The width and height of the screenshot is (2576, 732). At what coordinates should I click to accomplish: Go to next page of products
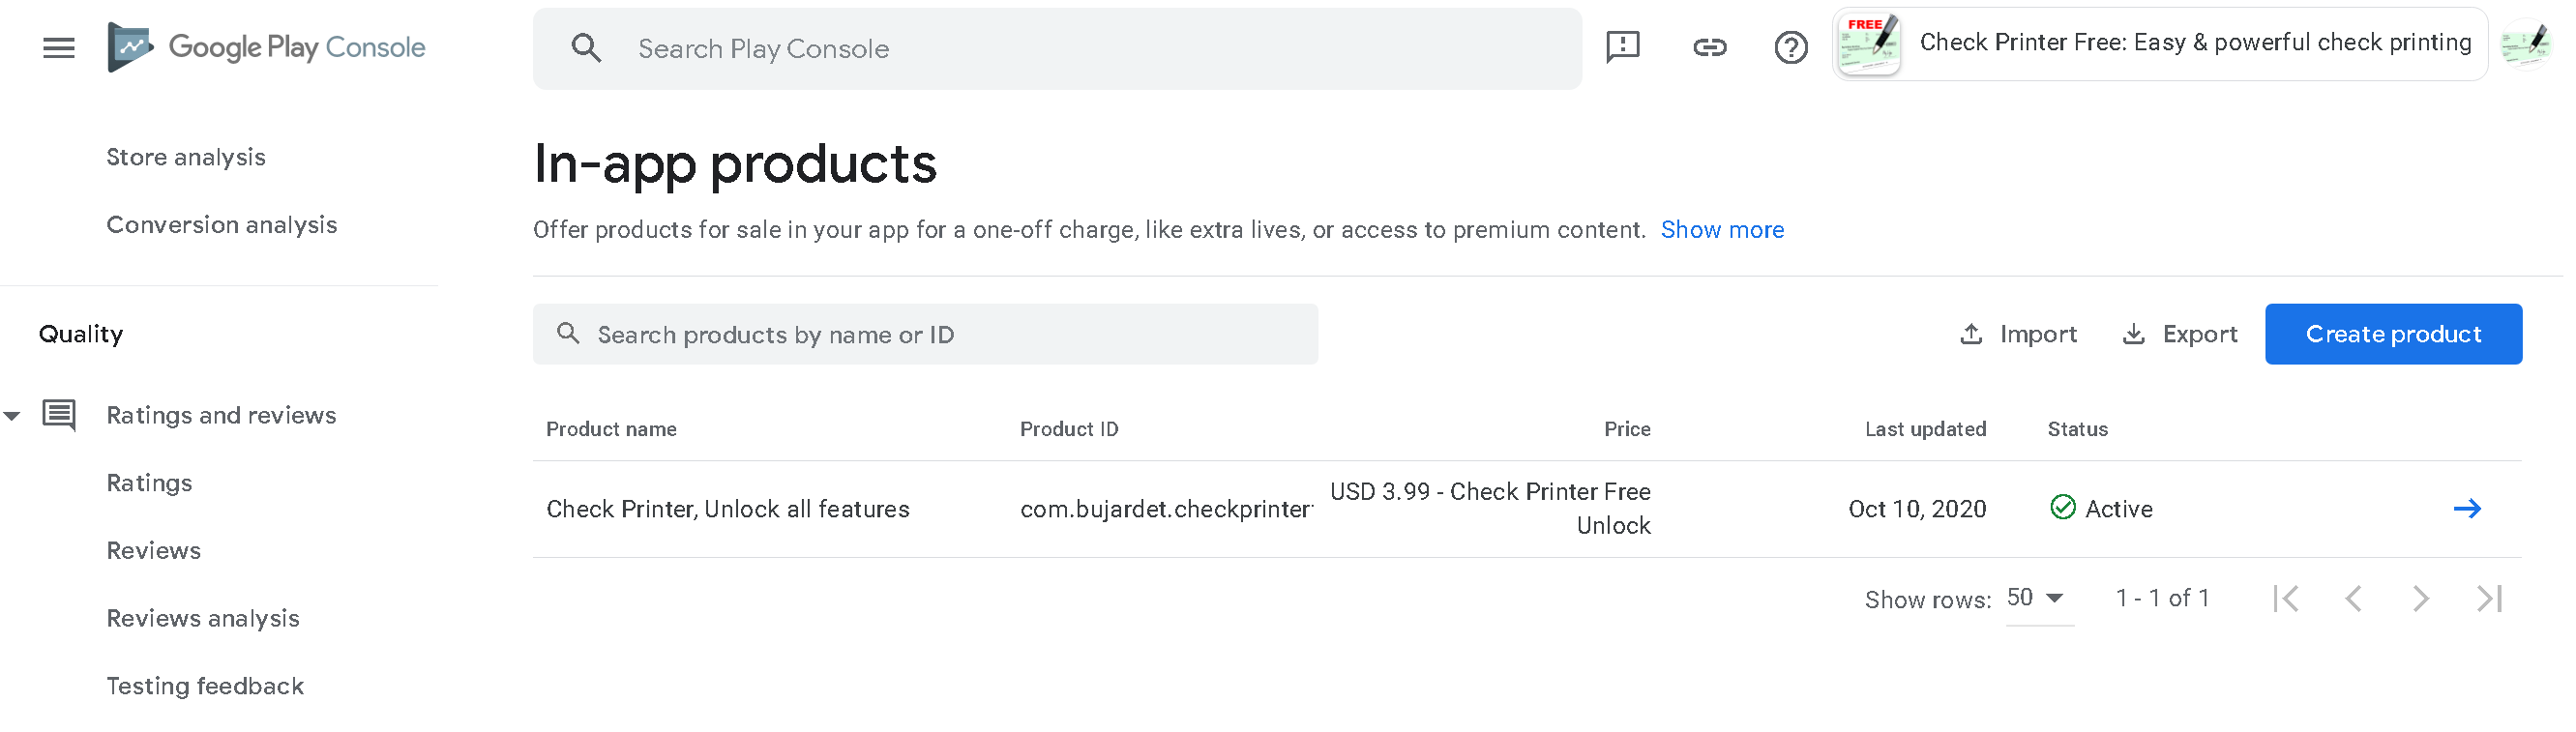[2420, 598]
